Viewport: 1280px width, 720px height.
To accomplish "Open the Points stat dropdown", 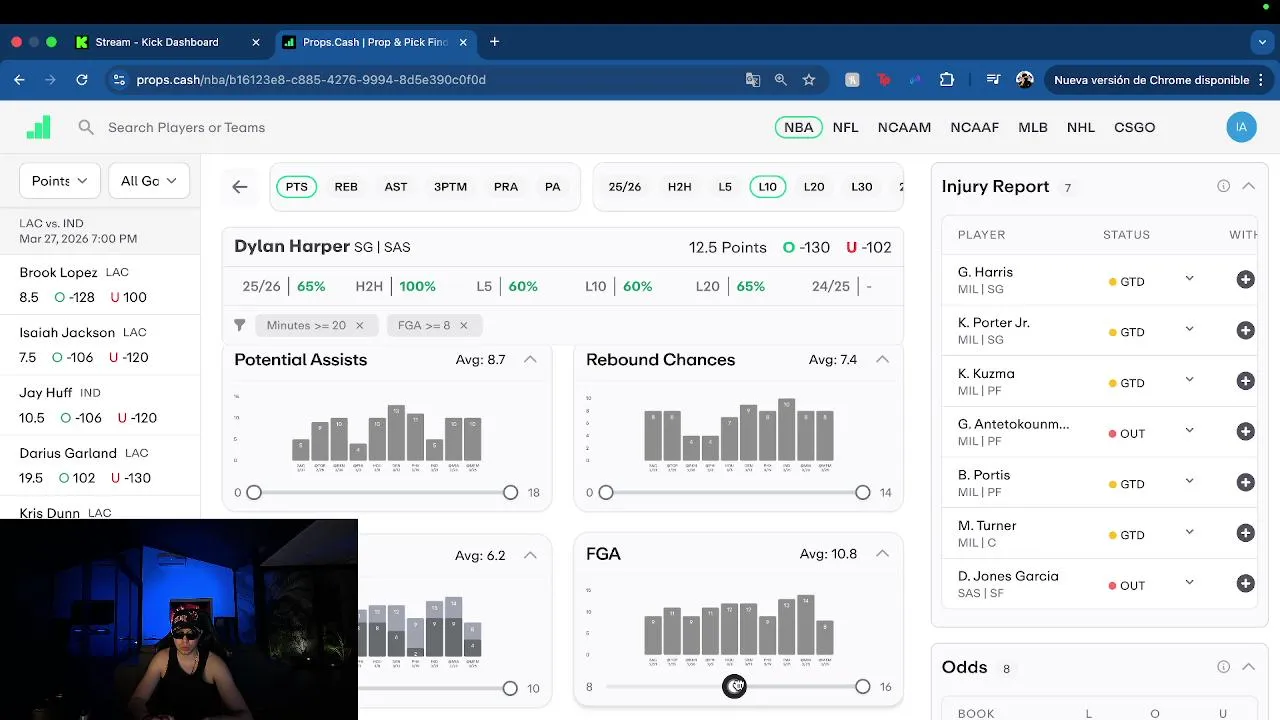I will (60, 181).
